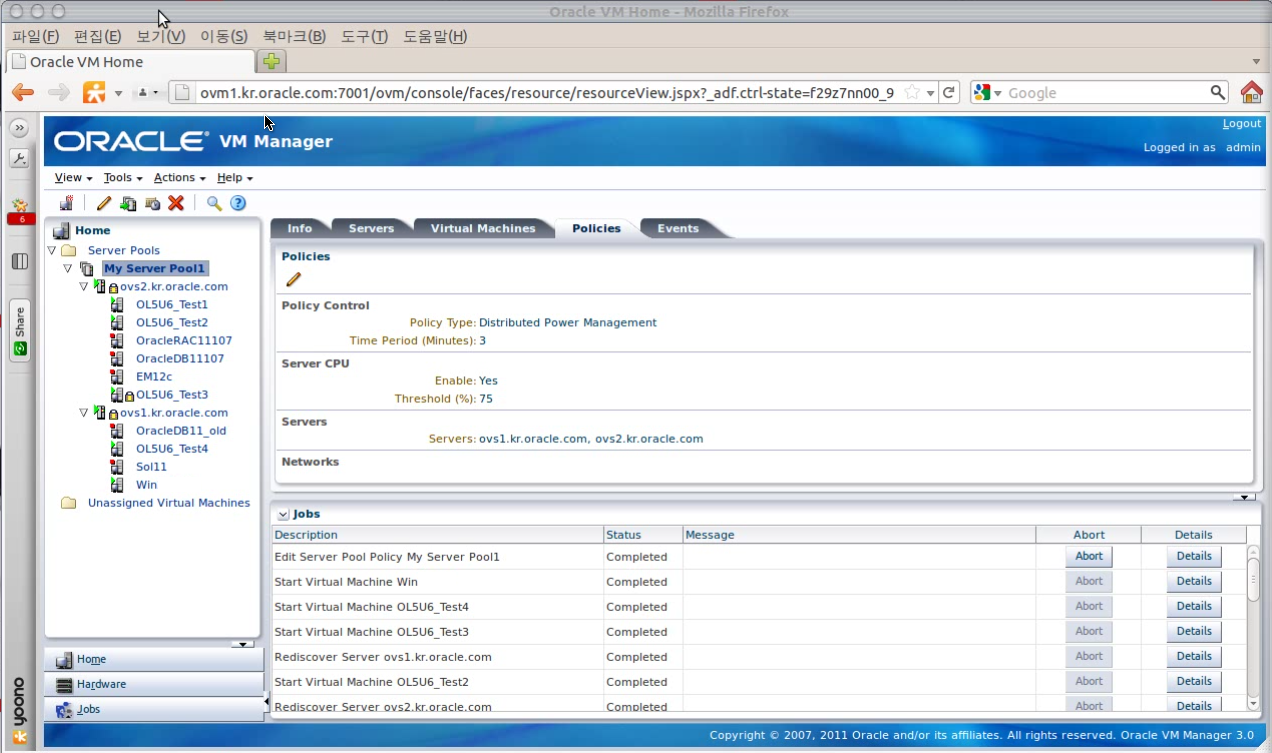The image size is (1272, 753).
Task: Open help via the question mark toolbar icon
Action: pos(238,203)
